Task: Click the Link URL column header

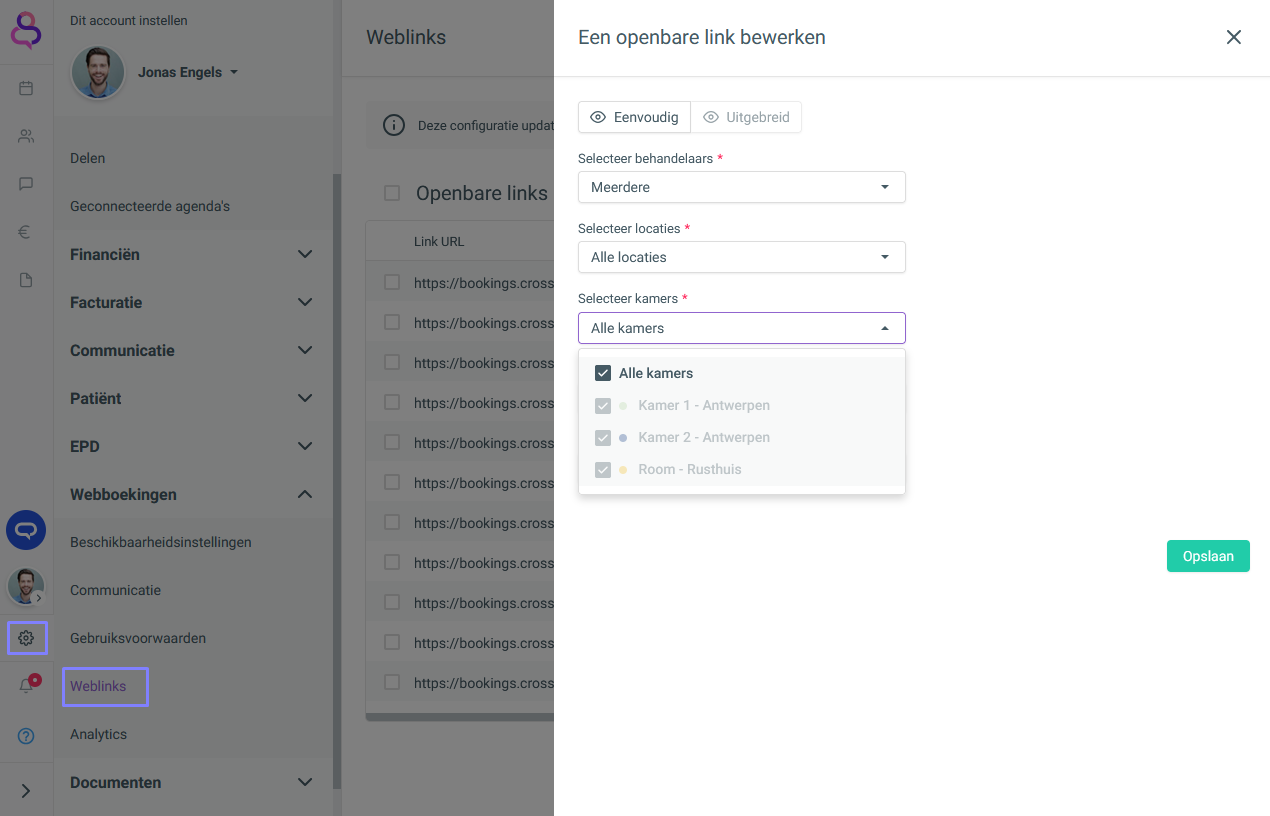Action: click(439, 241)
